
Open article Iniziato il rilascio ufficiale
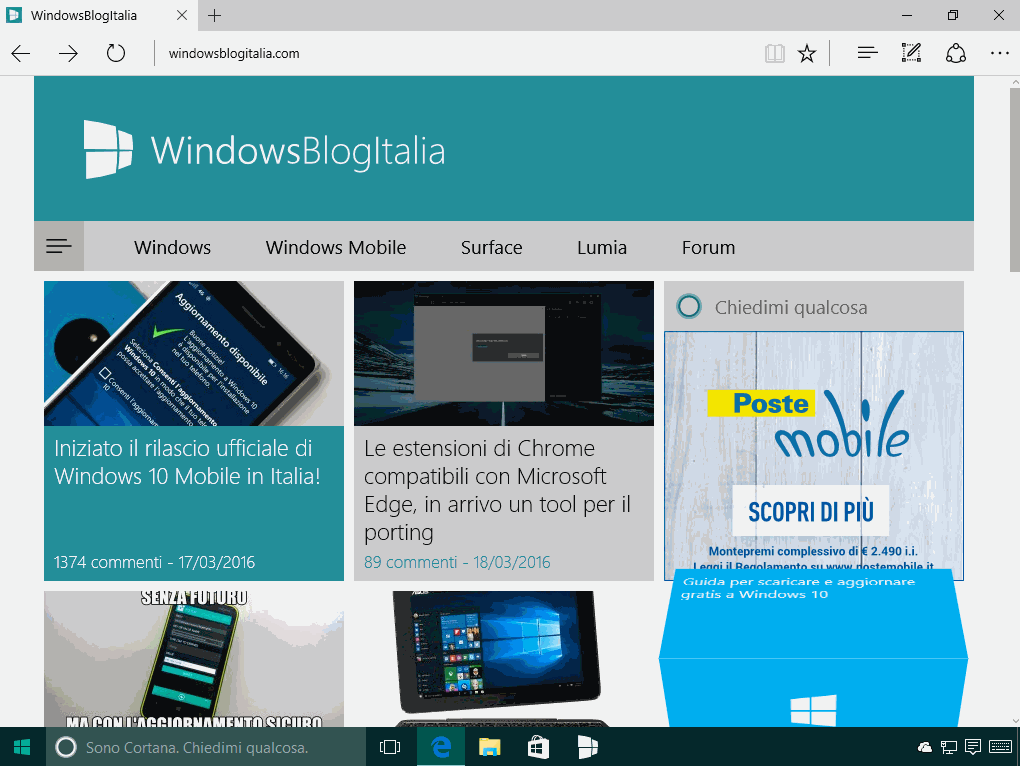click(187, 462)
